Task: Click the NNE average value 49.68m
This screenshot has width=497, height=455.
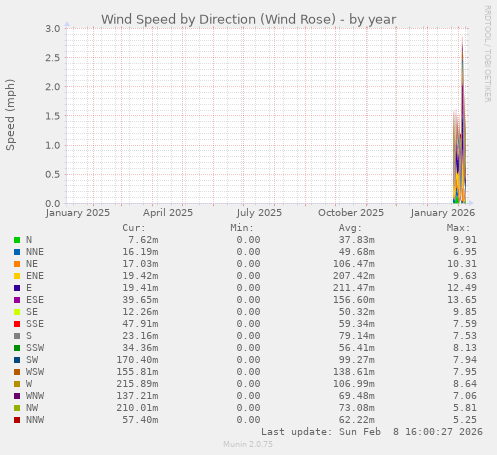Action: pos(357,252)
